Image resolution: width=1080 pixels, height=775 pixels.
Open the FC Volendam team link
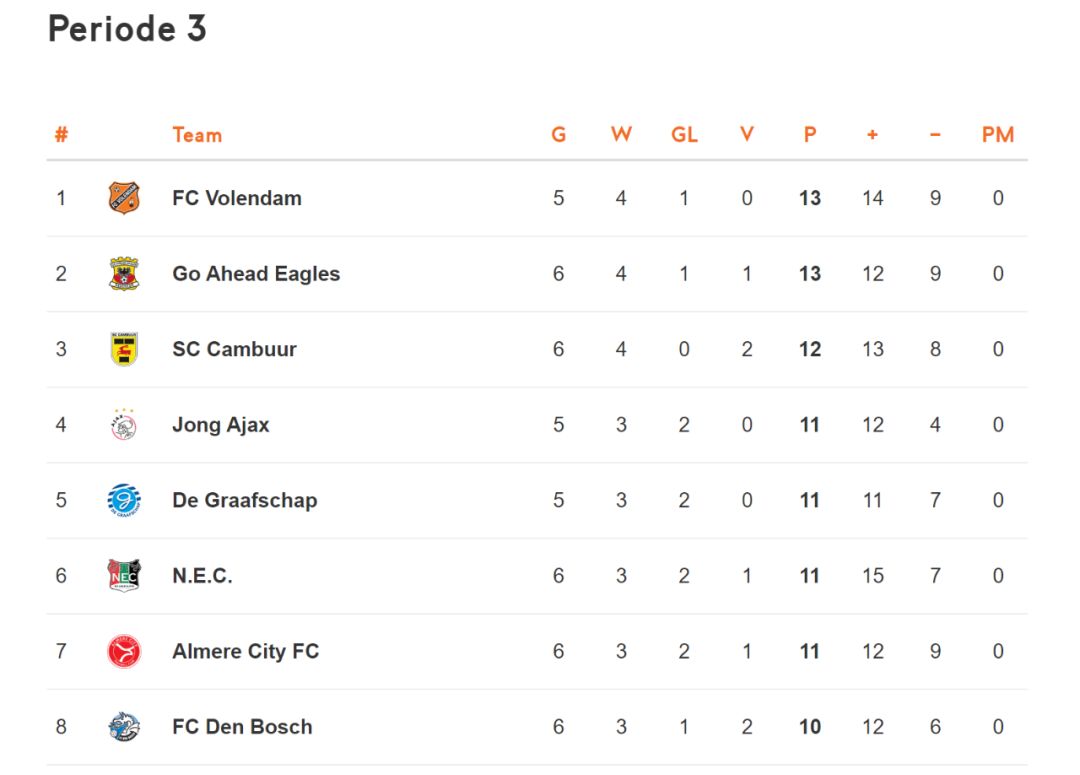point(237,198)
